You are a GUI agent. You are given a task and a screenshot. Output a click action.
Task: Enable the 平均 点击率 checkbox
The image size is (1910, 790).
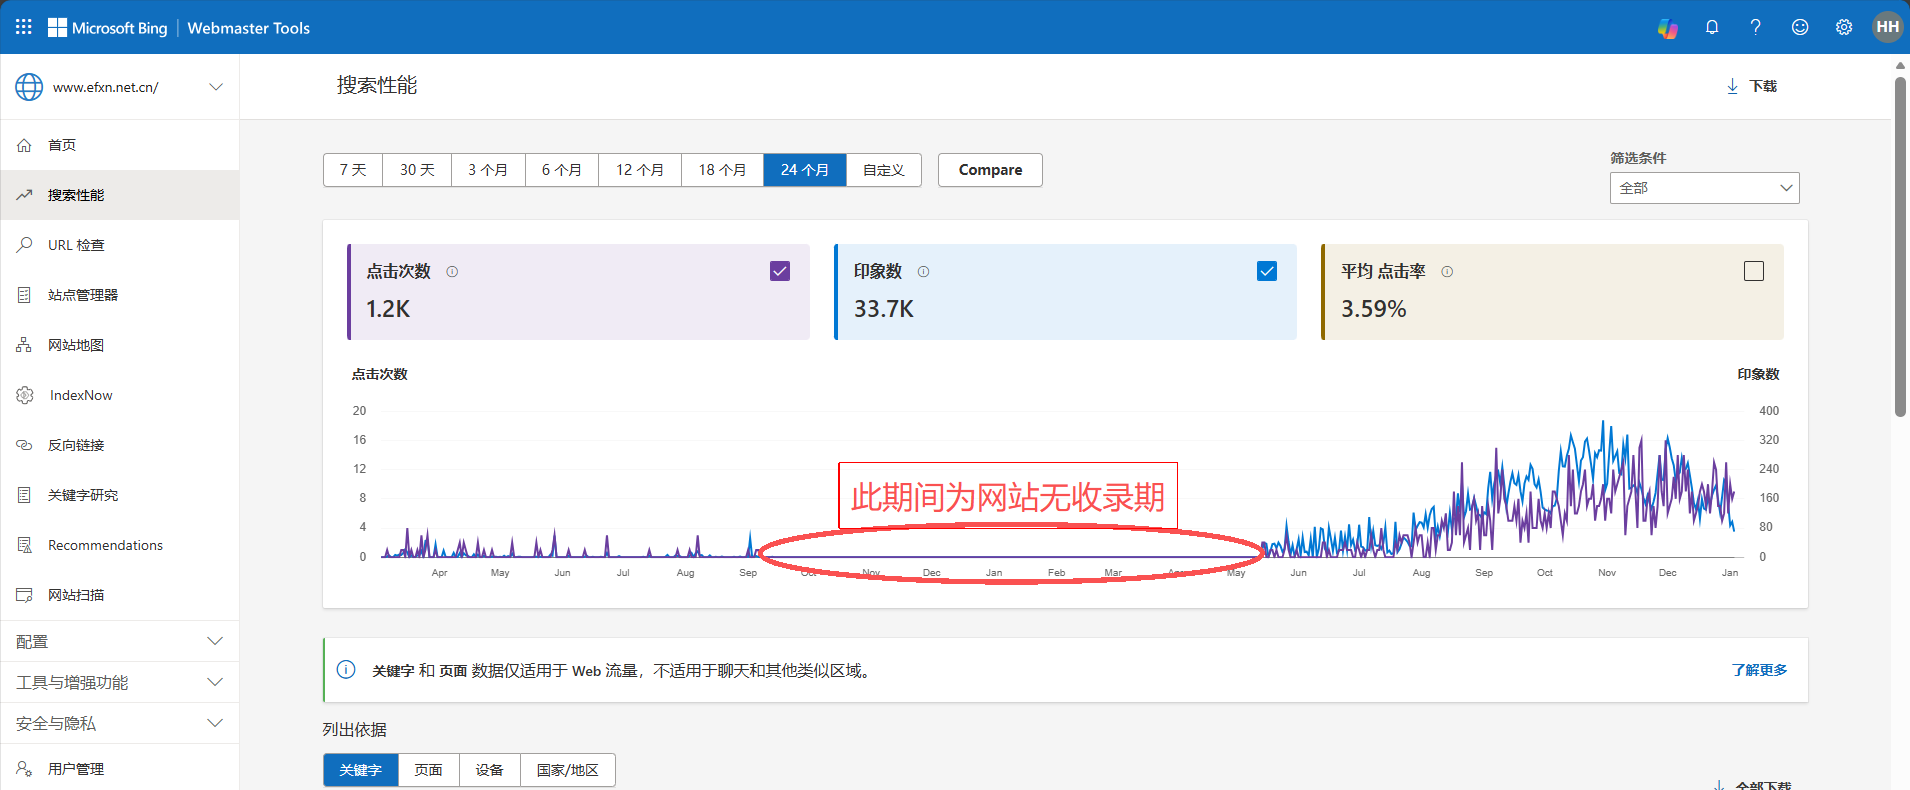[1754, 271]
